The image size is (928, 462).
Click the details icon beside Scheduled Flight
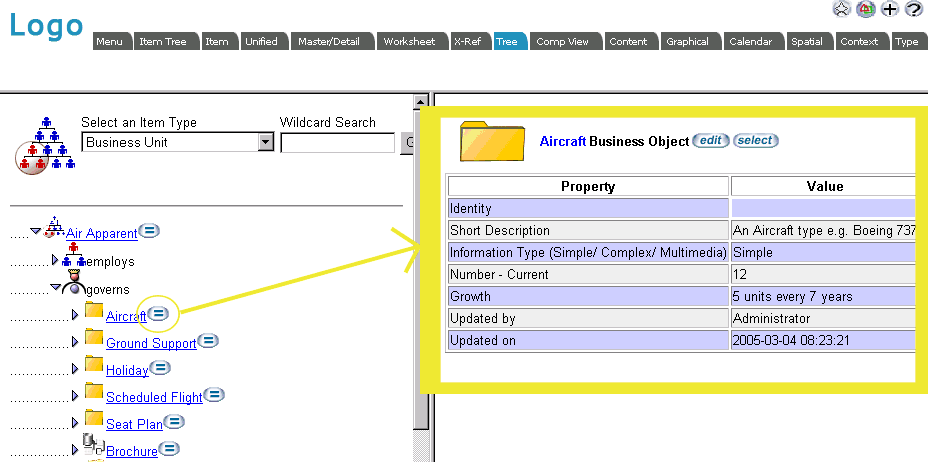tap(214, 395)
